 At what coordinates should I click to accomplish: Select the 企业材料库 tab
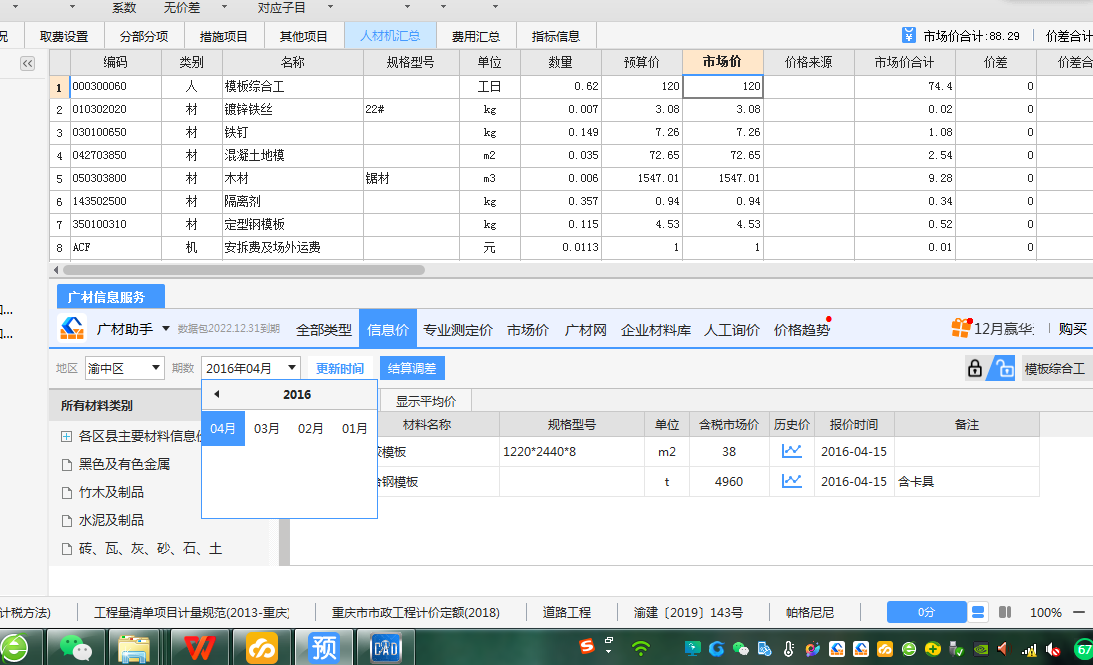[655, 330]
